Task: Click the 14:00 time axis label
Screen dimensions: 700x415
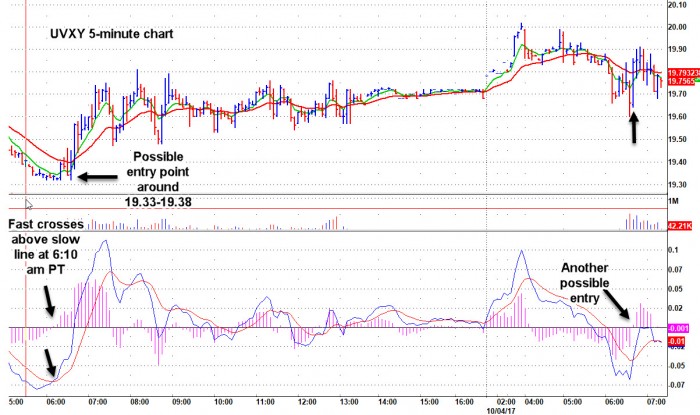Action: pos(387,402)
